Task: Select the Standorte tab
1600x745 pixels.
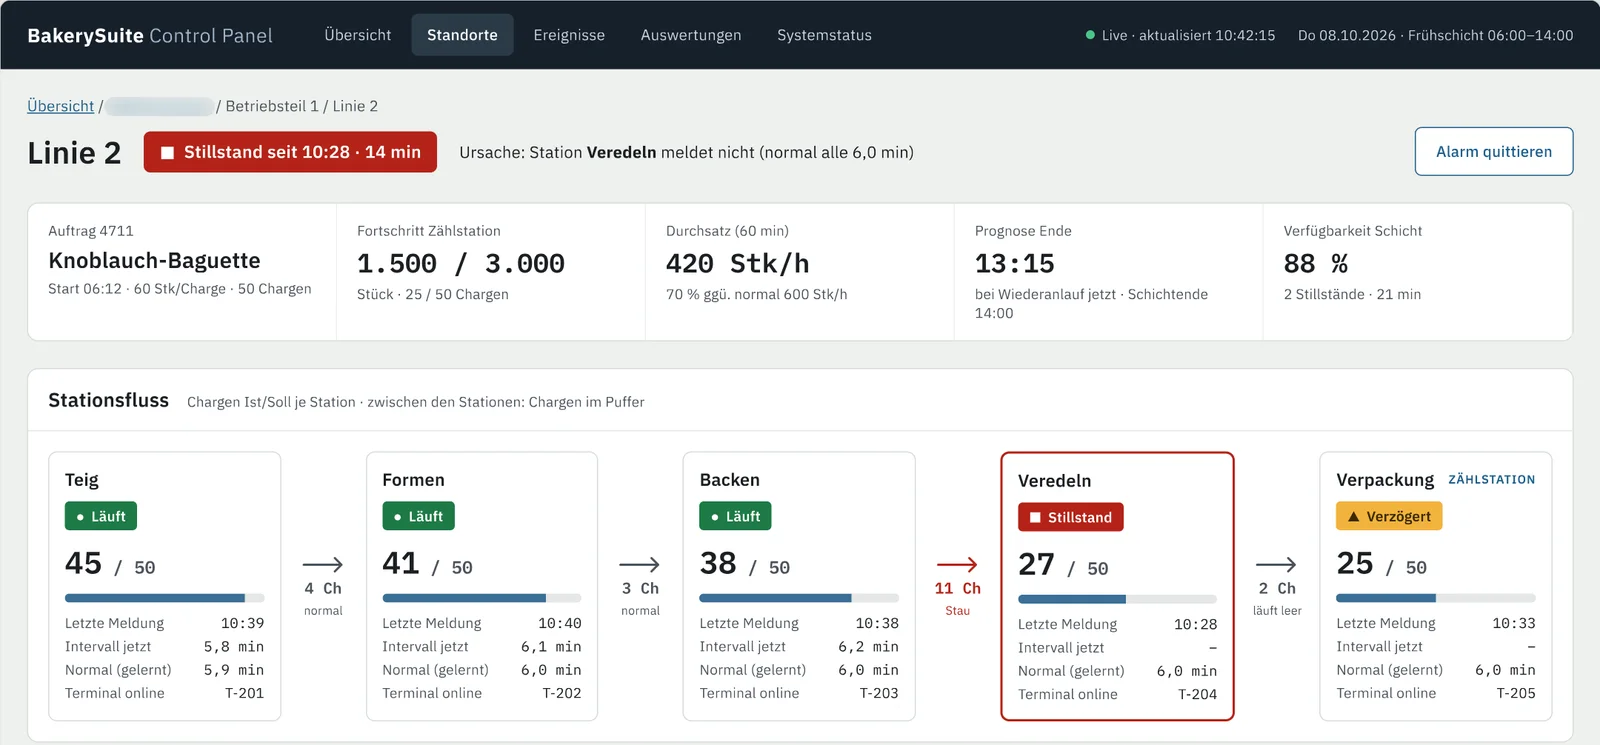Action: (x=462, y=35)
